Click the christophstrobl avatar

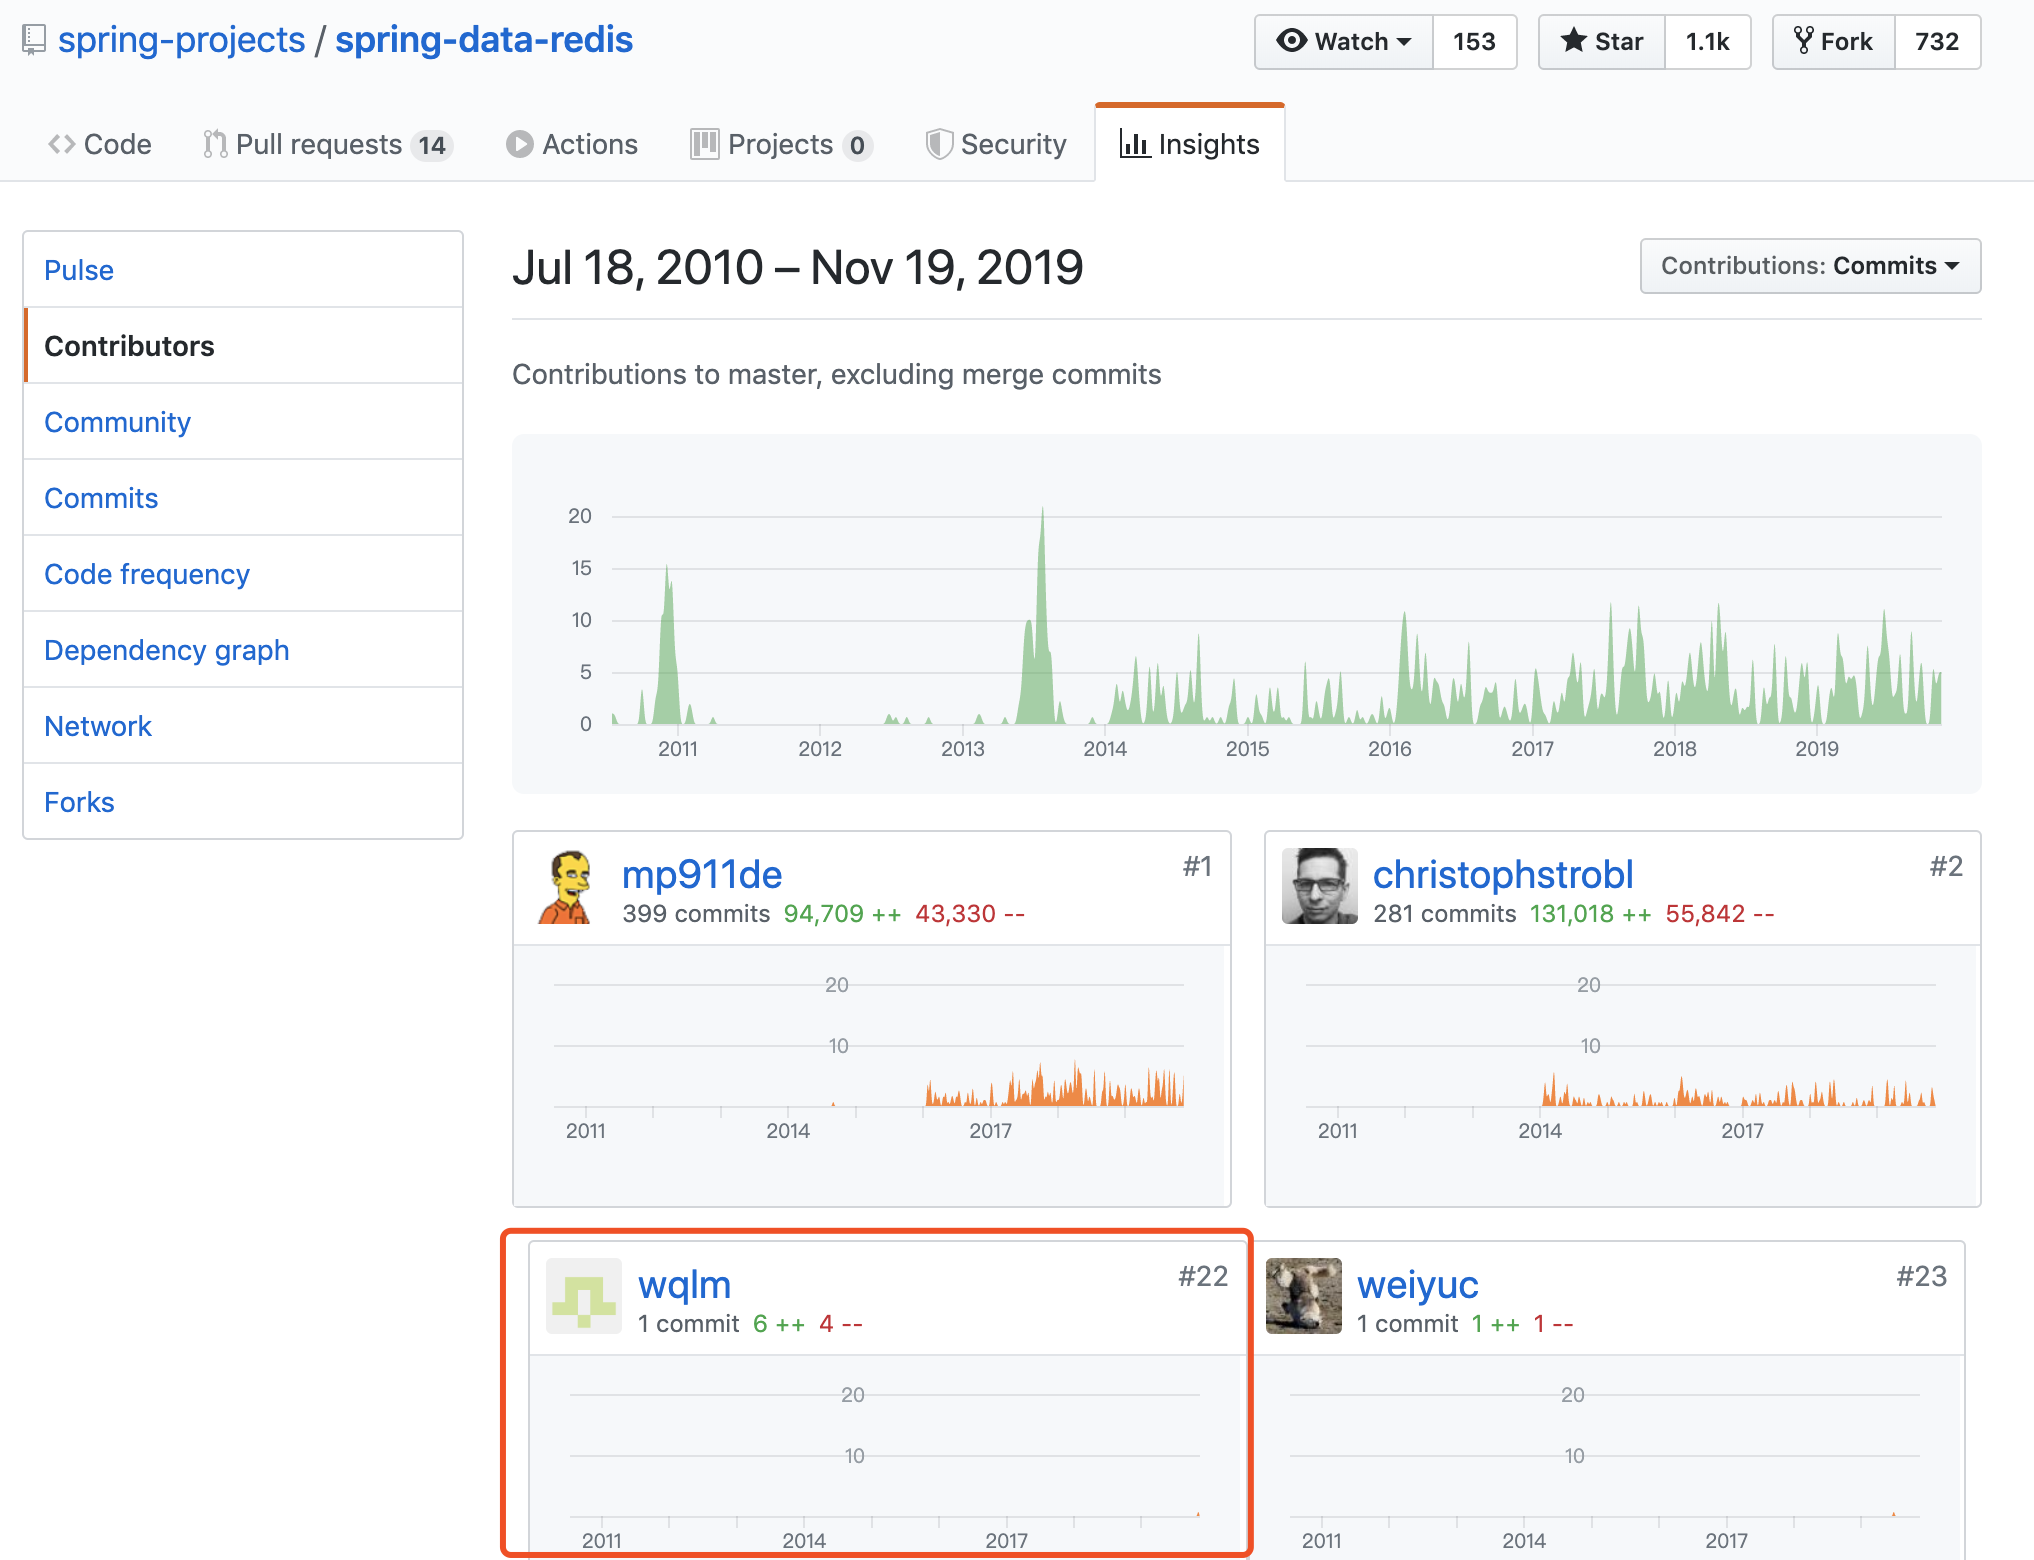pyautogui.click(x=1320, y=886)
